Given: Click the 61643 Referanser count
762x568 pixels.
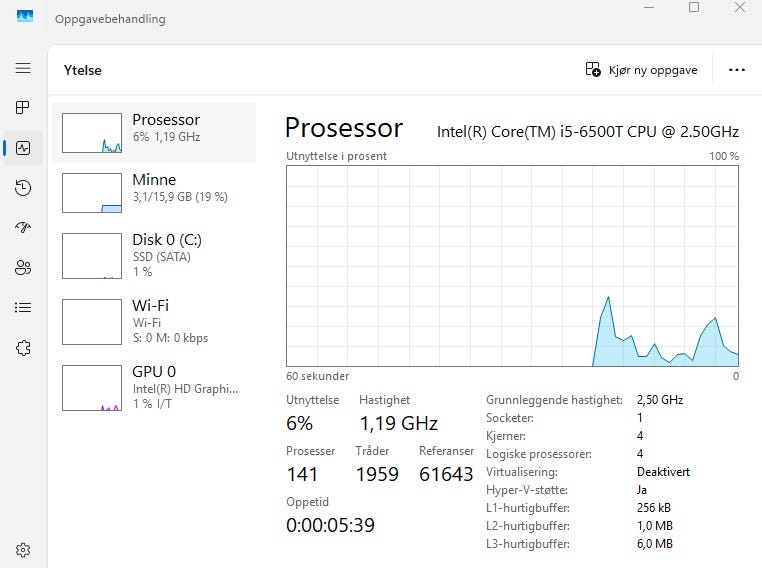Looking at the screenshot, I should click(x=446, y=474).
